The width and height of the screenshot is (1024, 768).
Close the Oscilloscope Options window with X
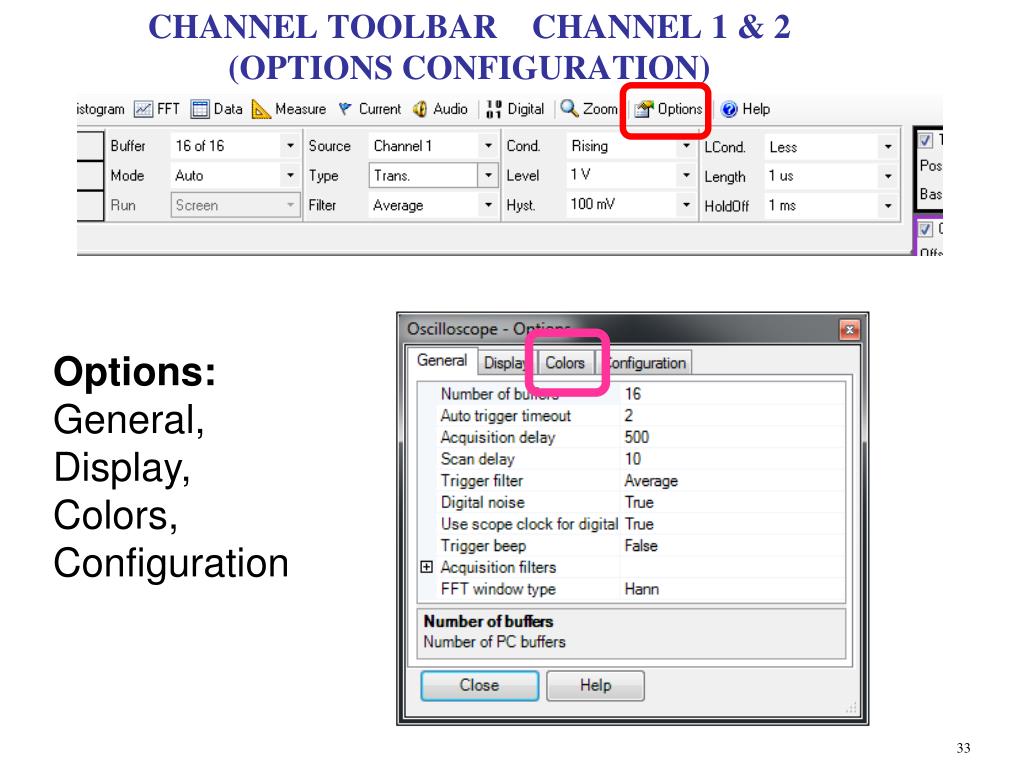click(x=850, y=330)
